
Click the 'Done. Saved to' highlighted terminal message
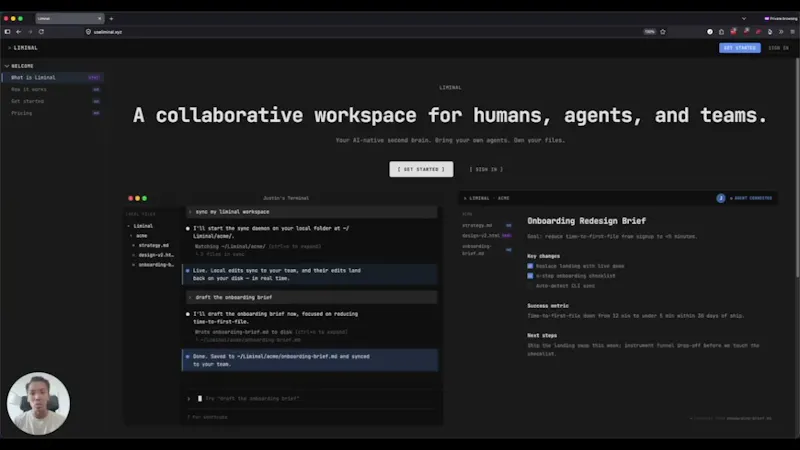click(x=310, y=360)
